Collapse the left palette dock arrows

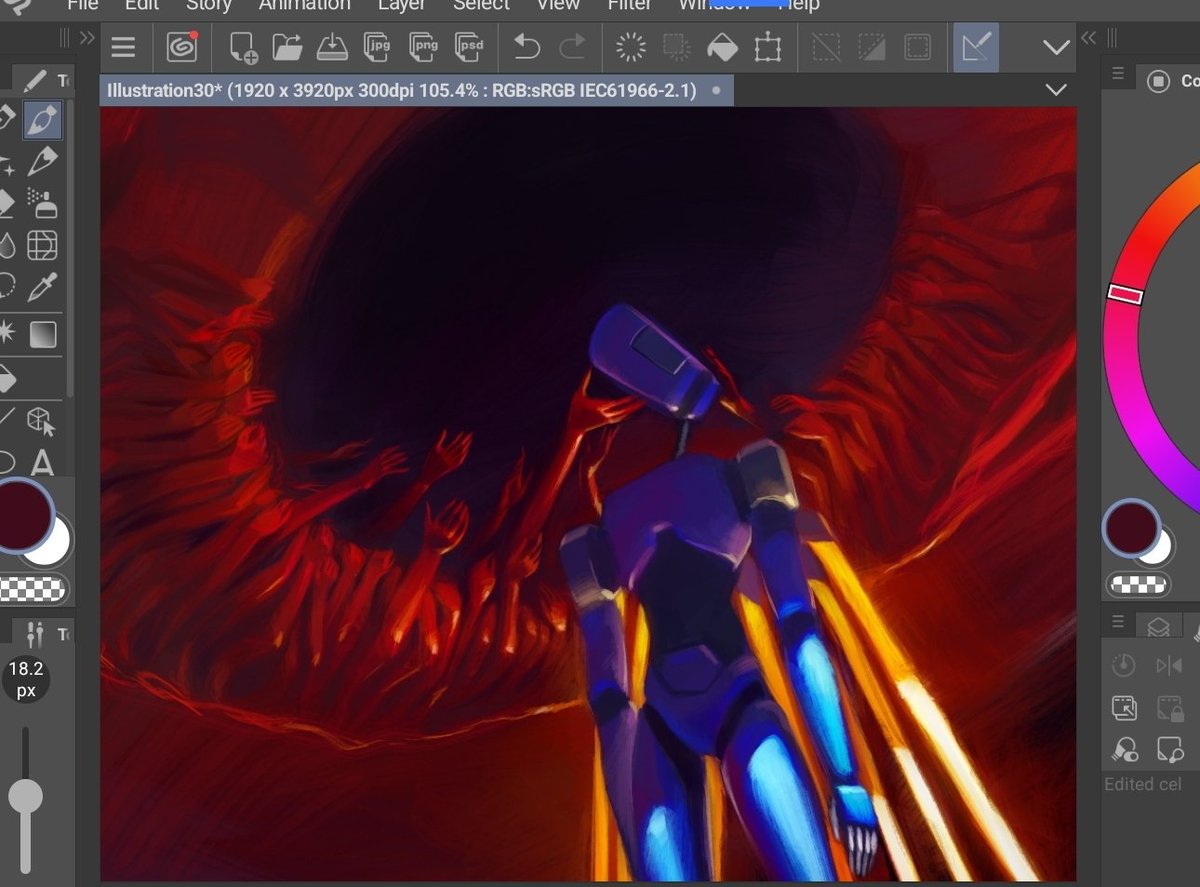click(86, 38)
